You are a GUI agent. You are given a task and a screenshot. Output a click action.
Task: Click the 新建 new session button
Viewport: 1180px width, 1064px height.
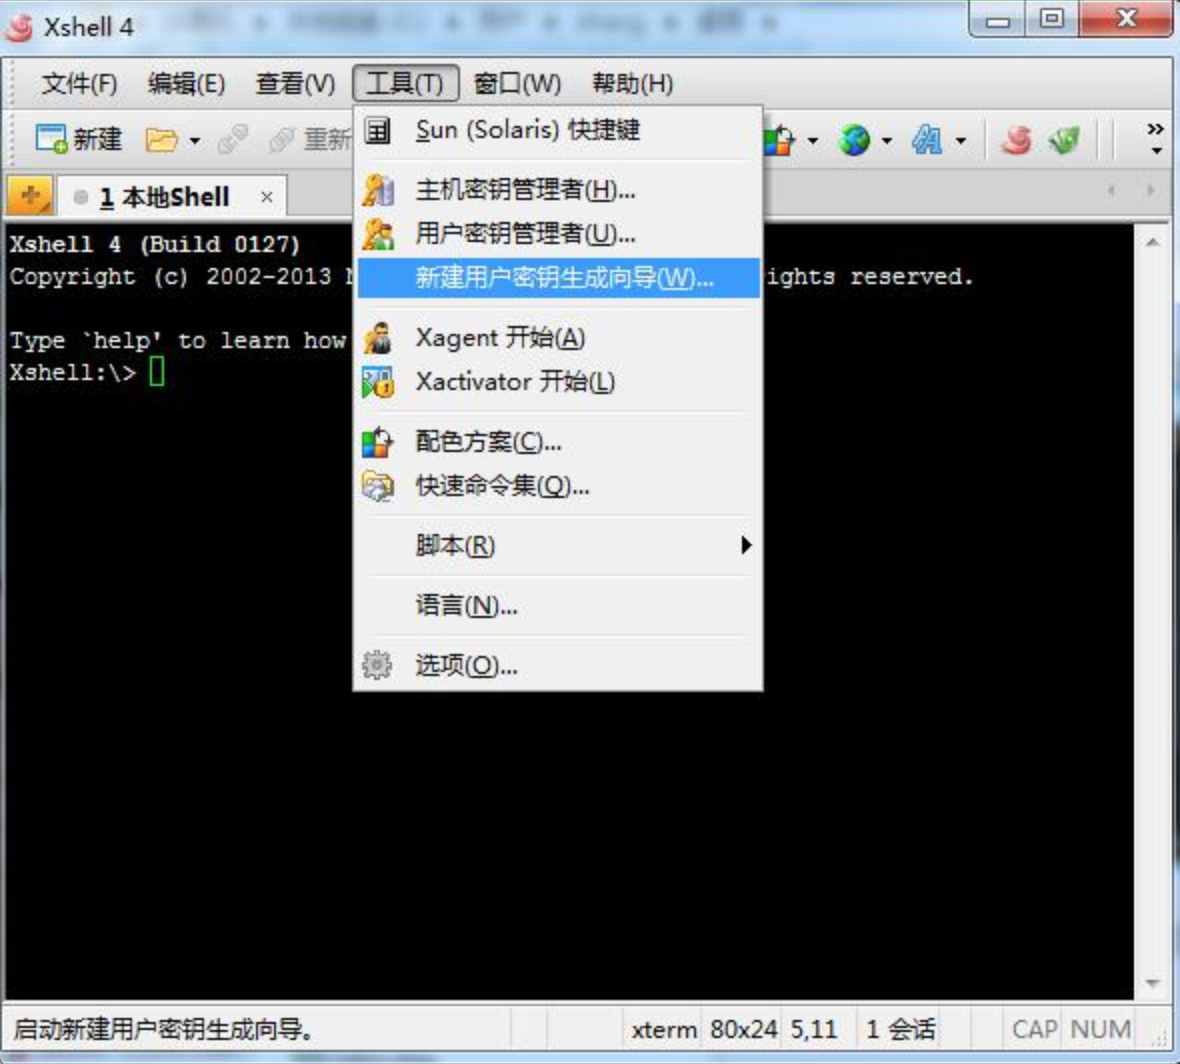78,139
